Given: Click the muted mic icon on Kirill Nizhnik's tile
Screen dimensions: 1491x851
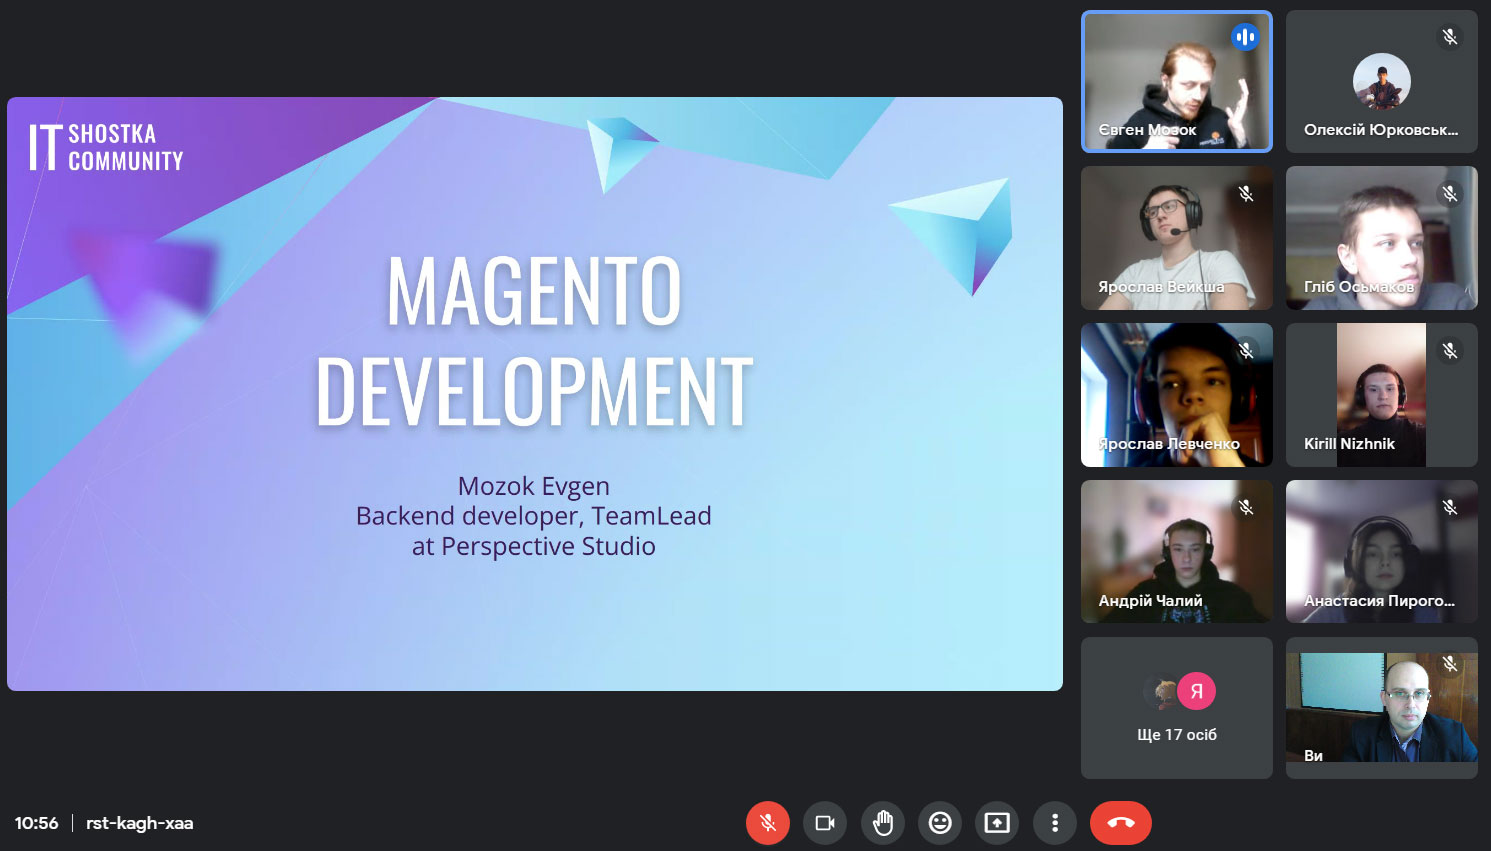Looking at the screenshot, I should click(1450, 351).
